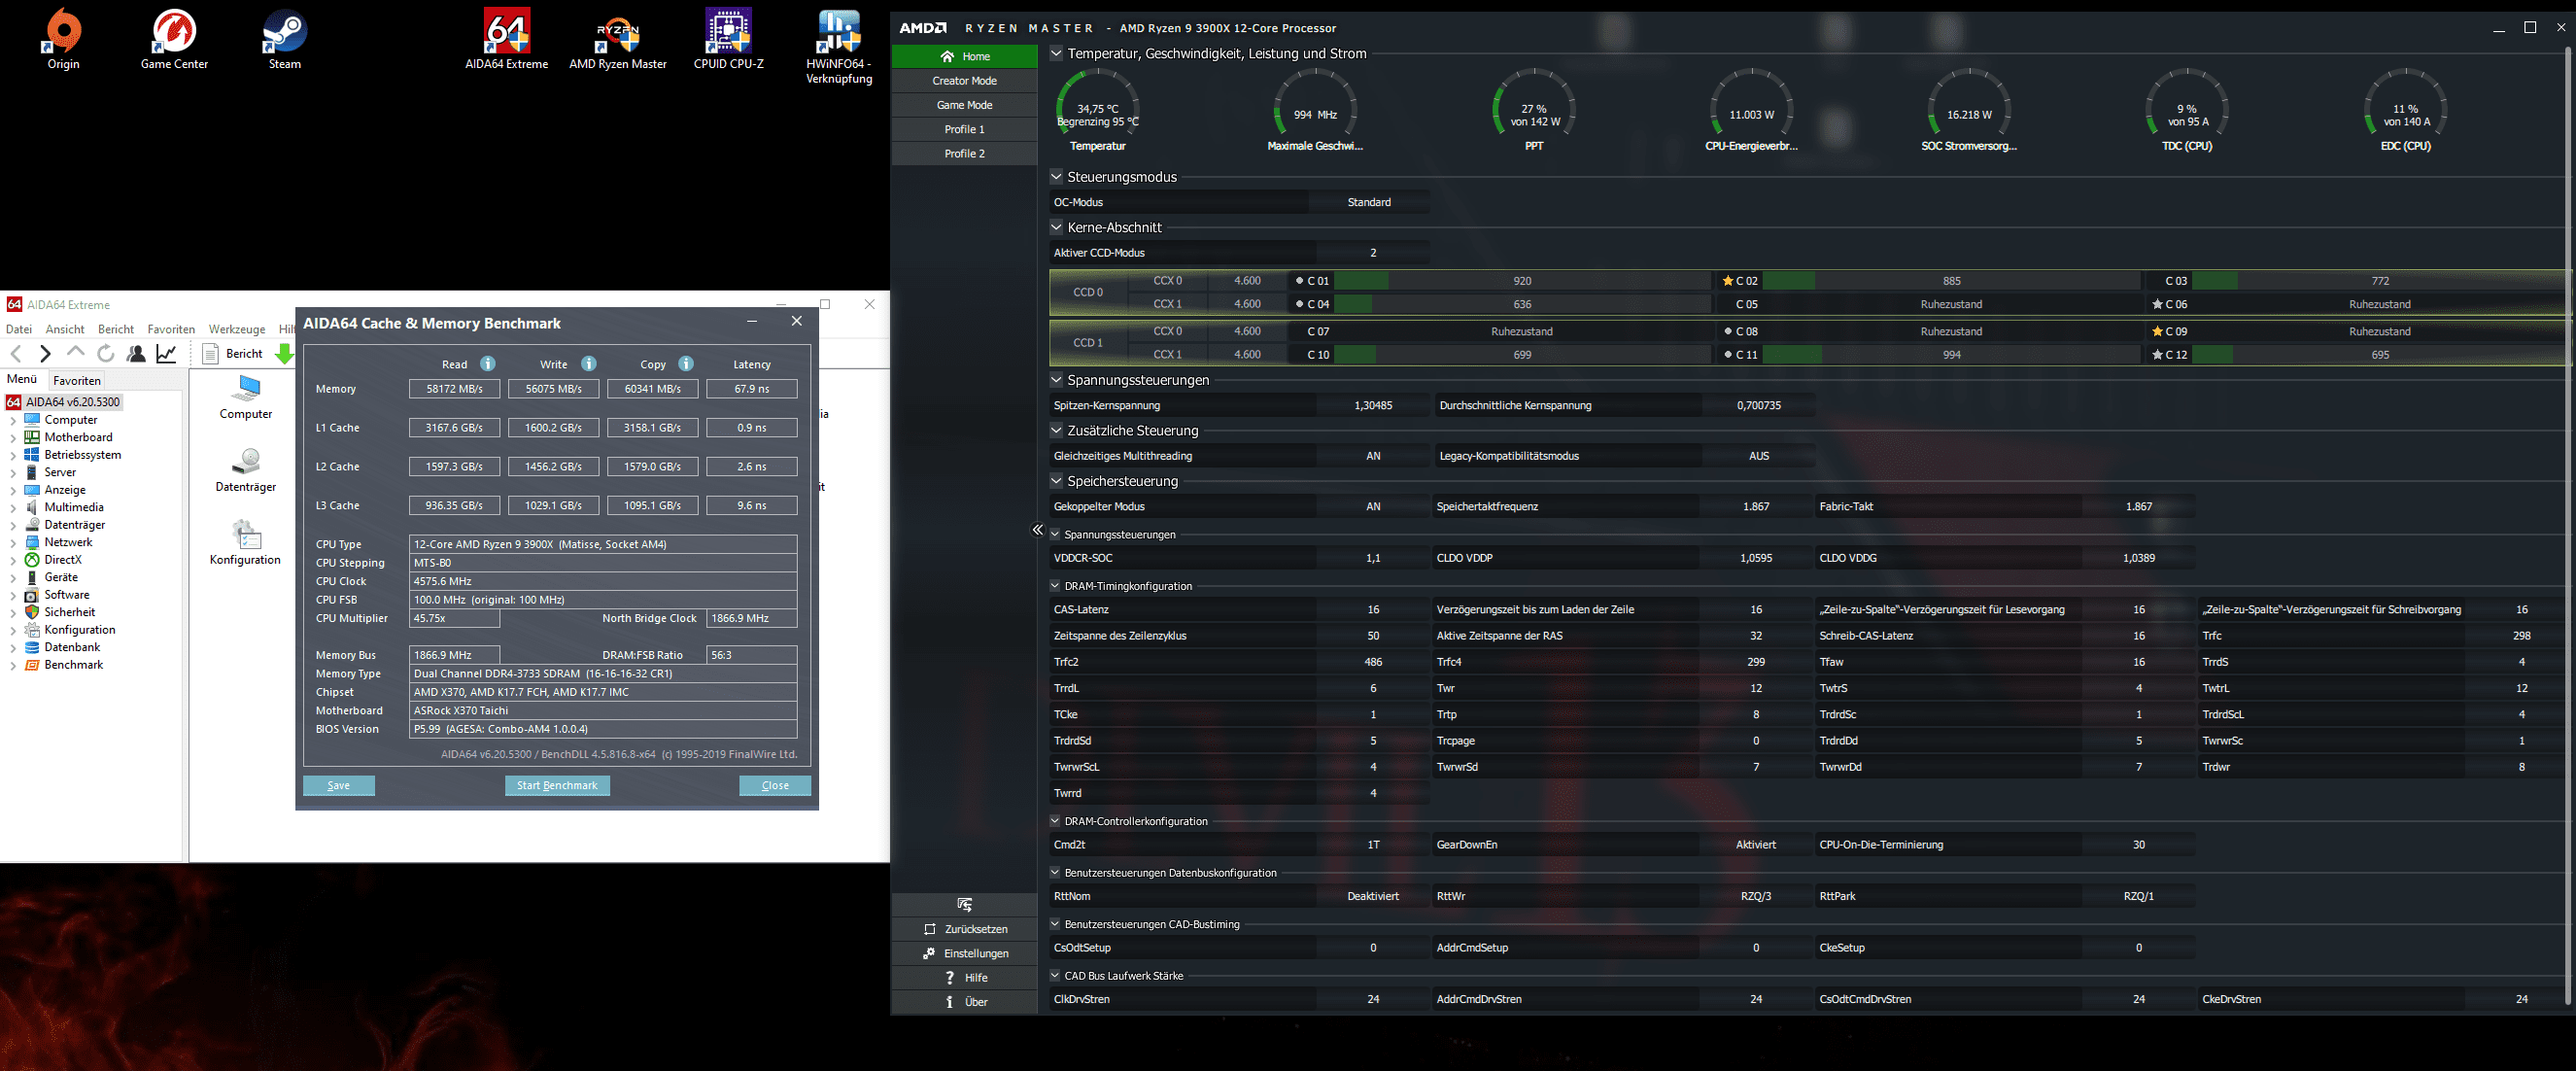Open the Werkzeuge menu in AIDA64
The height and width of the screenshot is (1071, 2576).
pos(237,329)
